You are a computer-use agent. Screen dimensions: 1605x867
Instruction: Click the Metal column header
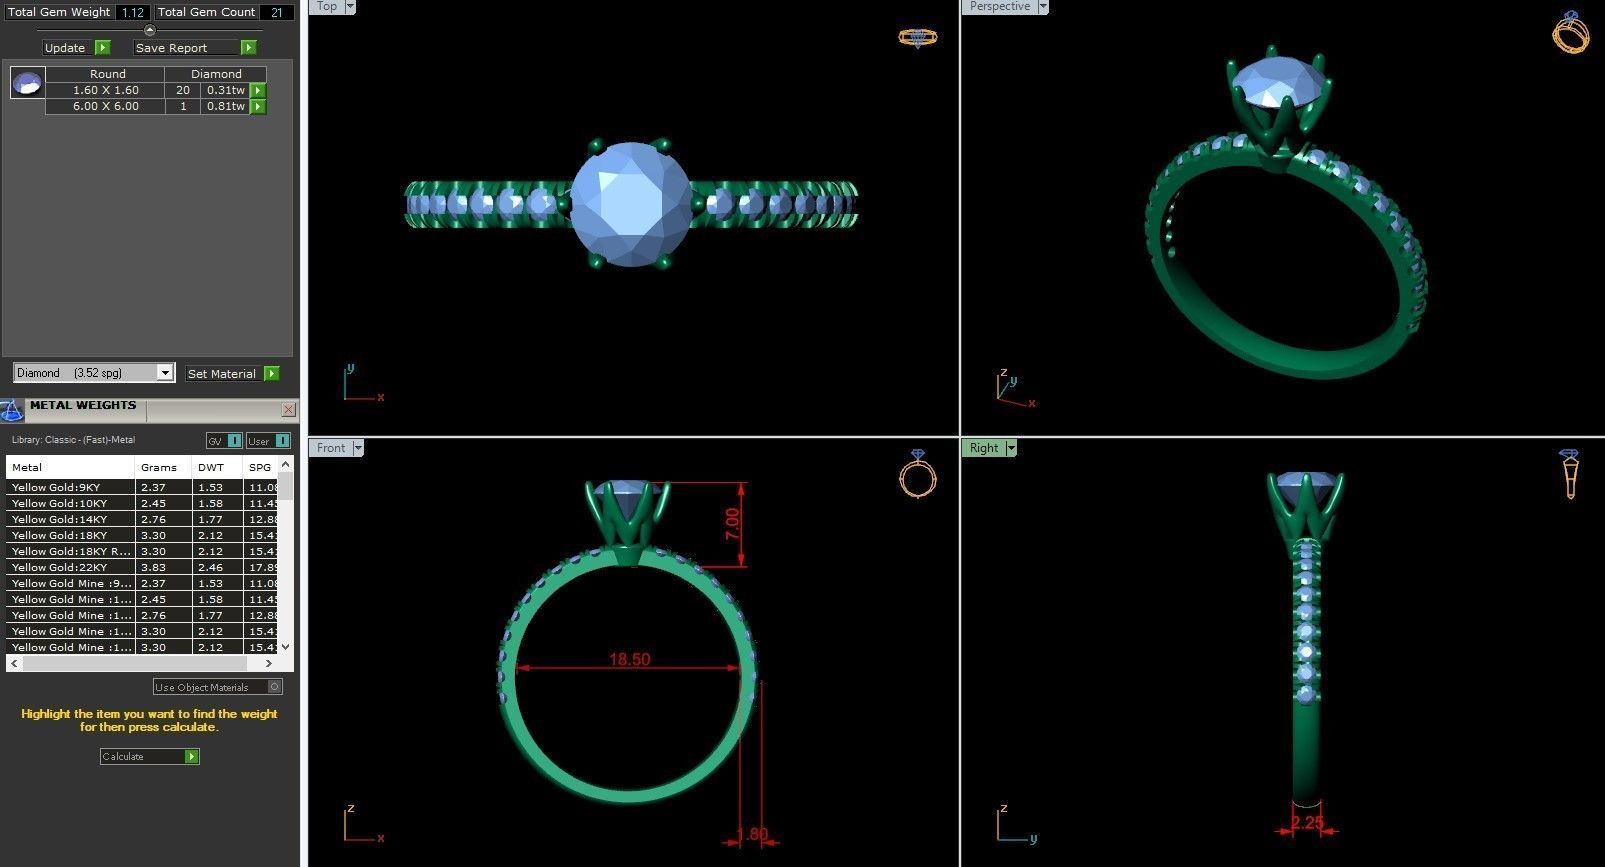tap(70, 467)
